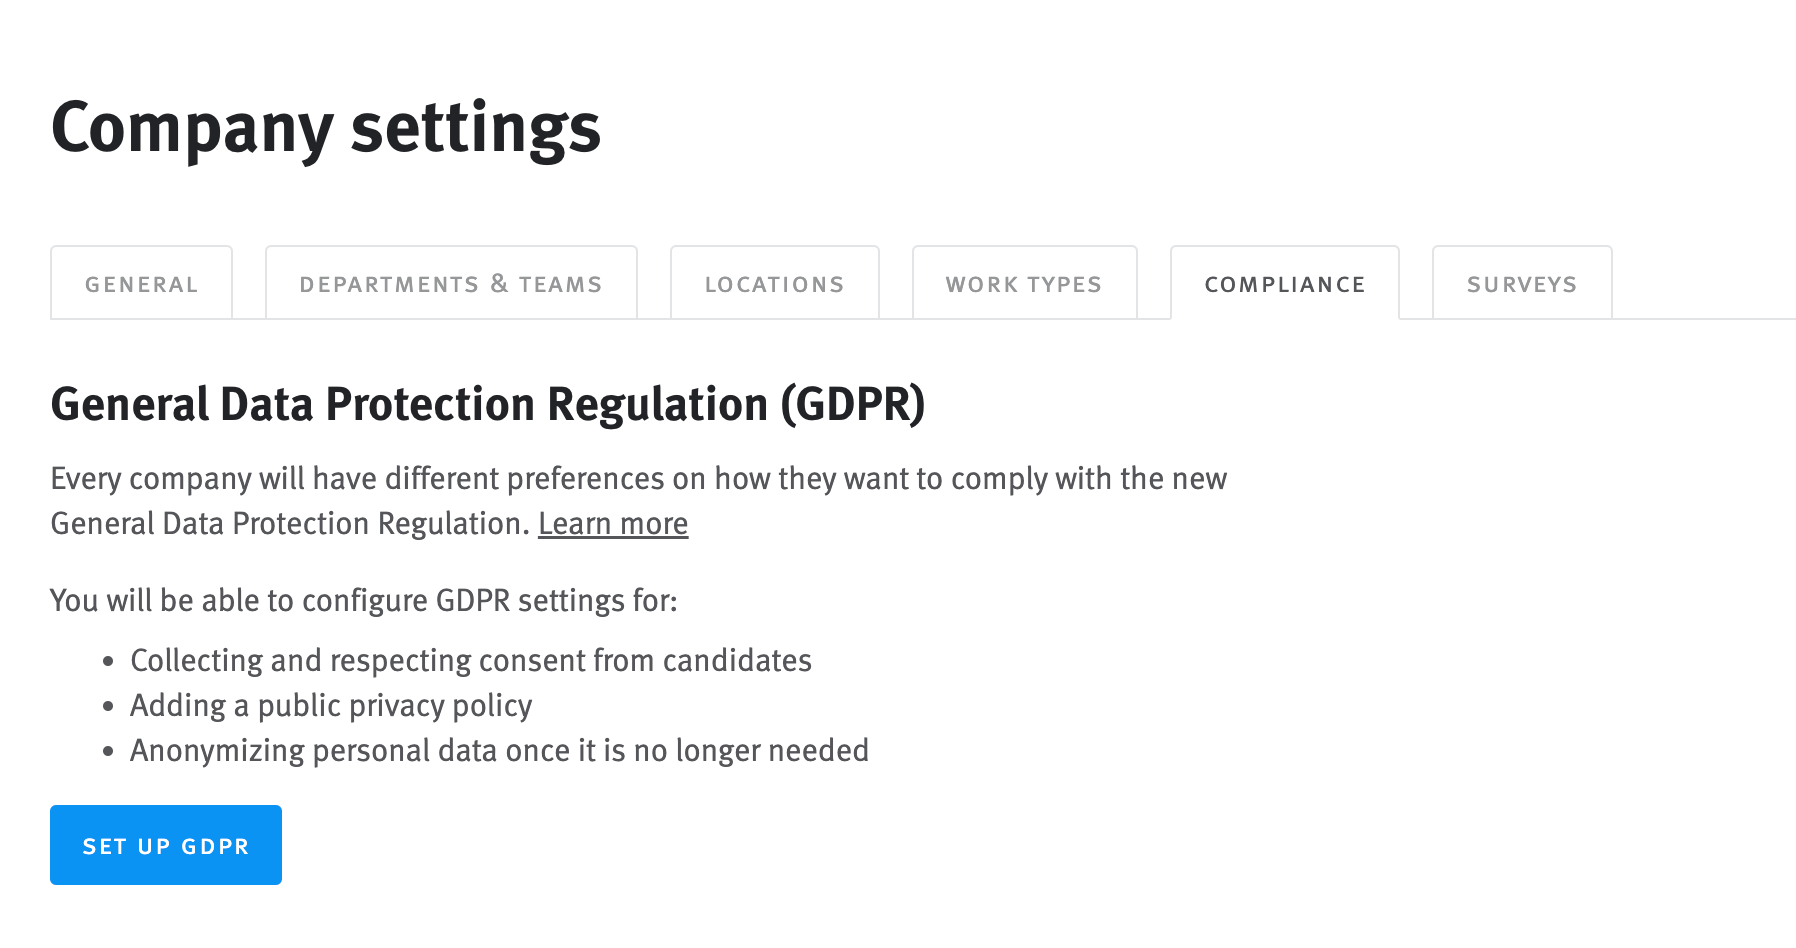This screenshot has width=1796, height=948.
Task: Click the public privacy policy bullet item
Action: coord(331,705)
